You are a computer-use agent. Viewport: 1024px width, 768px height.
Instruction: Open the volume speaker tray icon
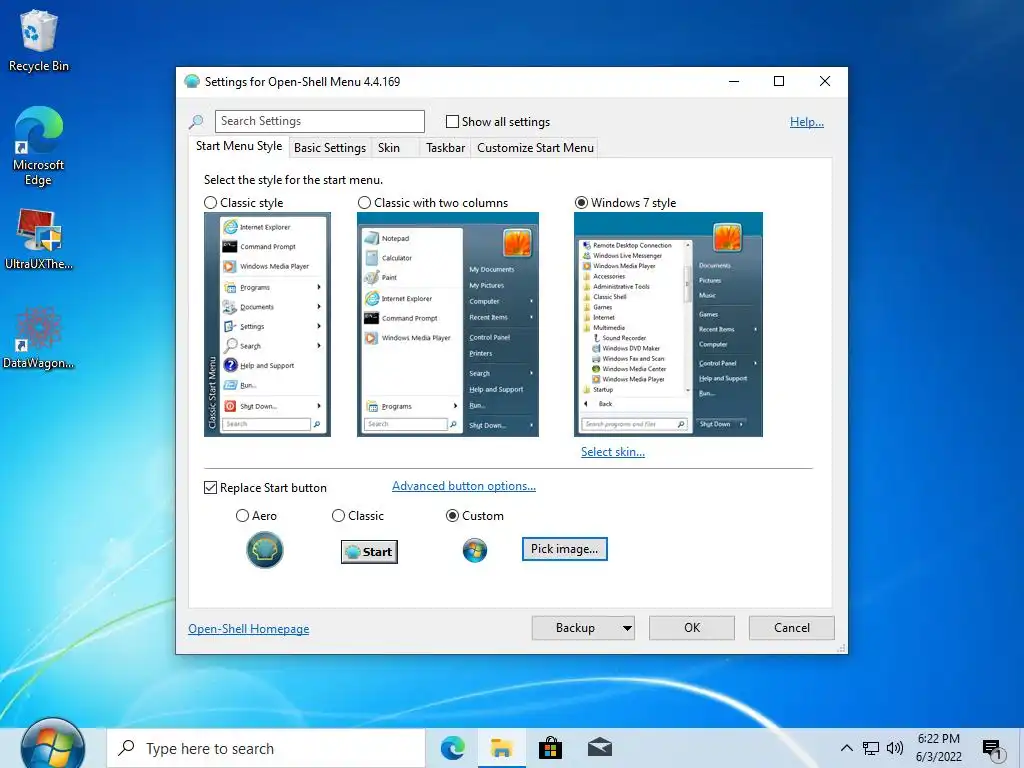tap(895, 748)
